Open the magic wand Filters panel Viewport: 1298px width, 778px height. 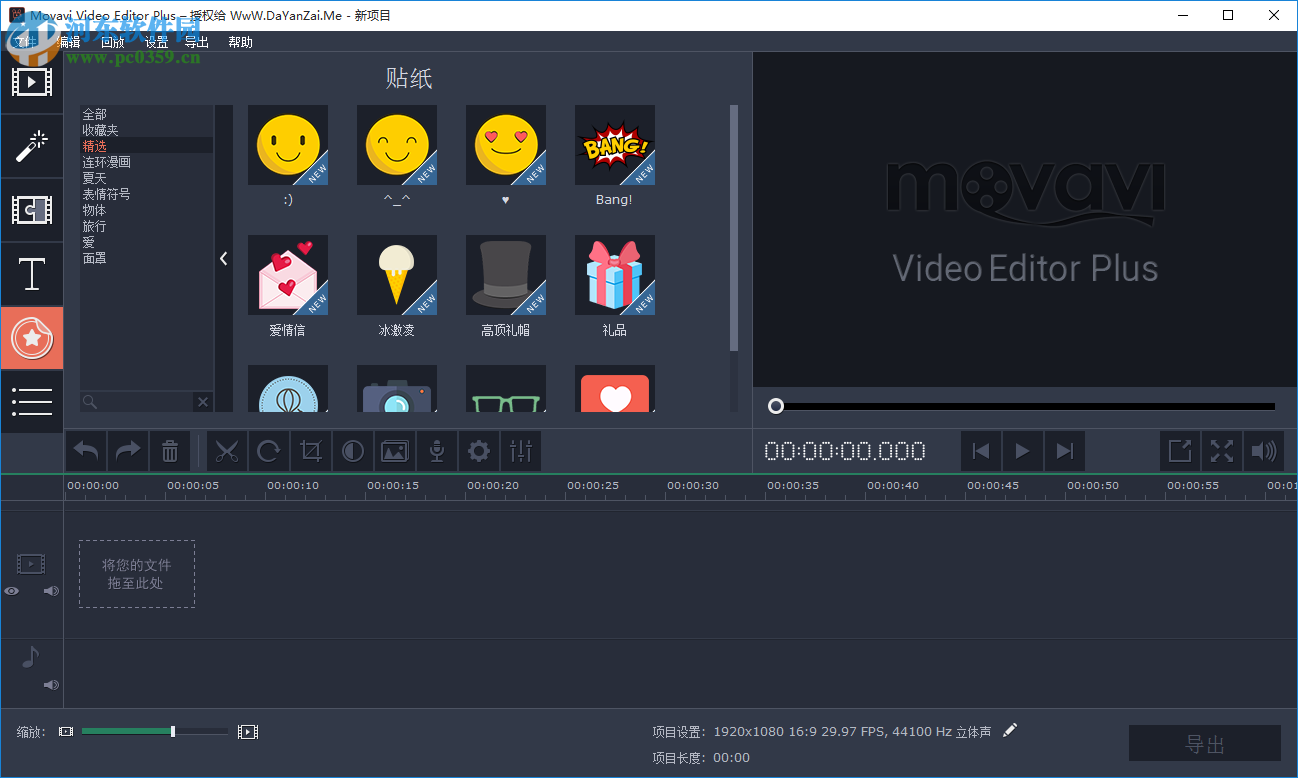32,146
